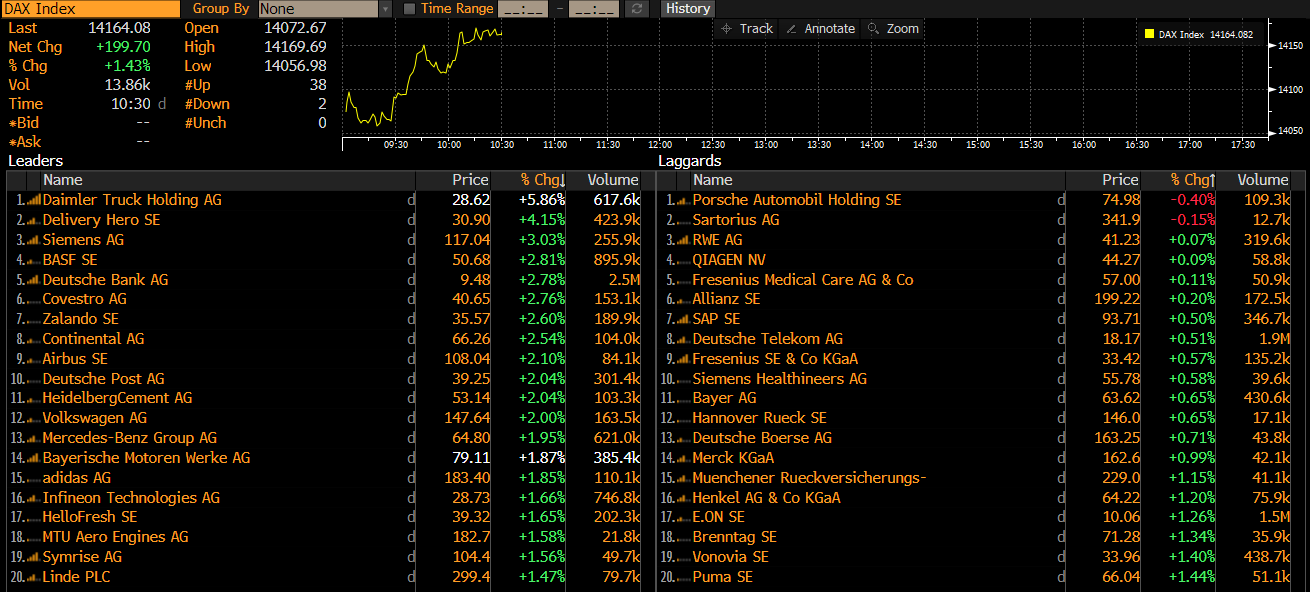Screen dimensions: 1310x592
Task: Open the Group By dropdown
Action: tap(385, 9)
